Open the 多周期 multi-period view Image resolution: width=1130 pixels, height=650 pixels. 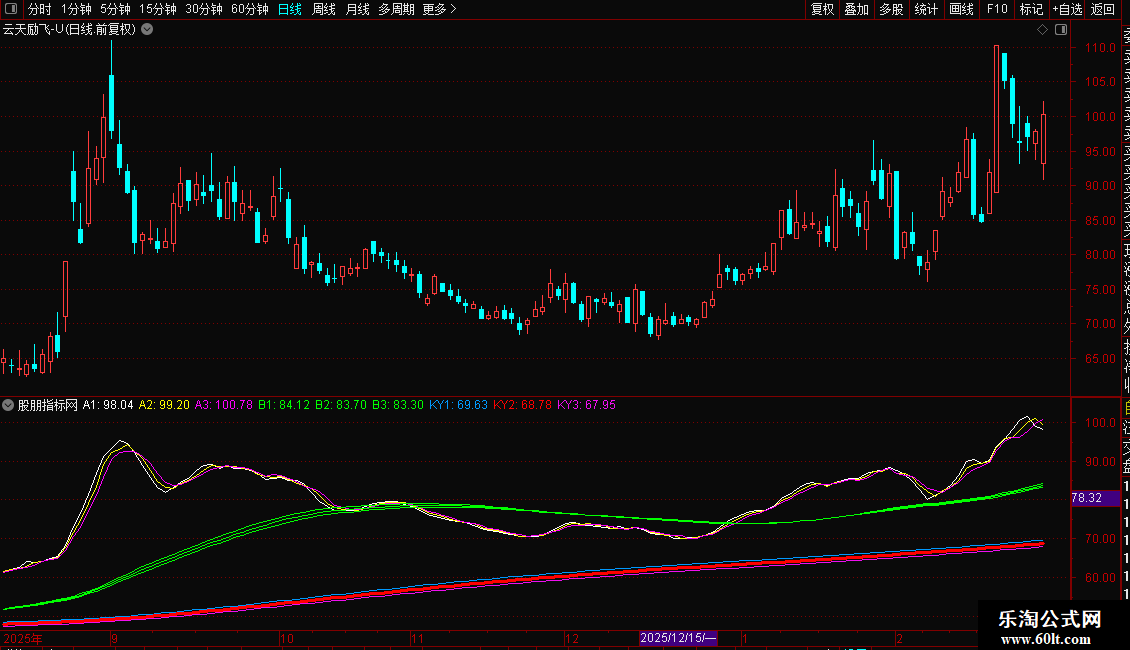(396, 9)
